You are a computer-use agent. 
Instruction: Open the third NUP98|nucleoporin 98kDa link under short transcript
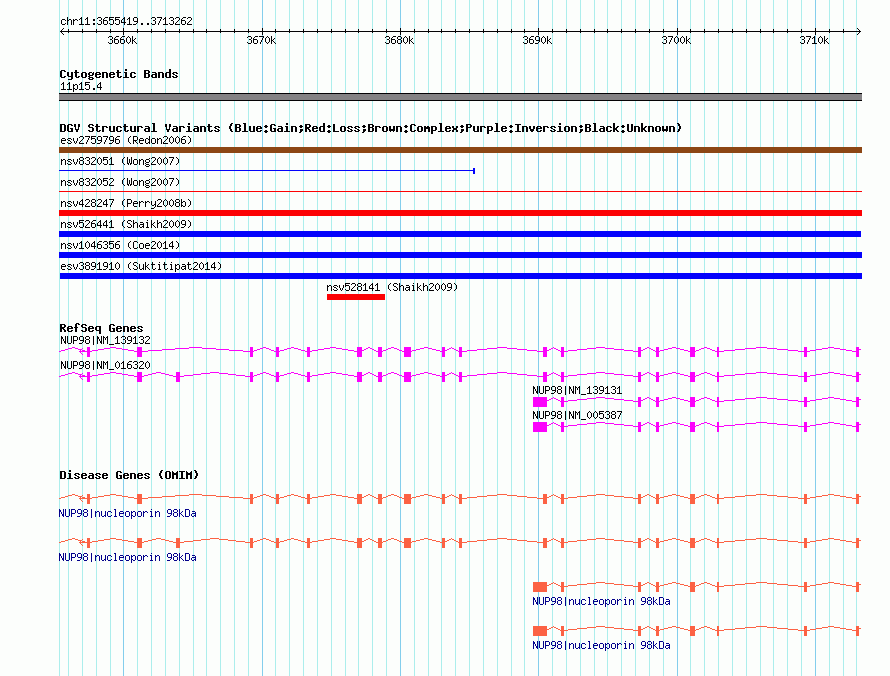[x=601, y=602]
